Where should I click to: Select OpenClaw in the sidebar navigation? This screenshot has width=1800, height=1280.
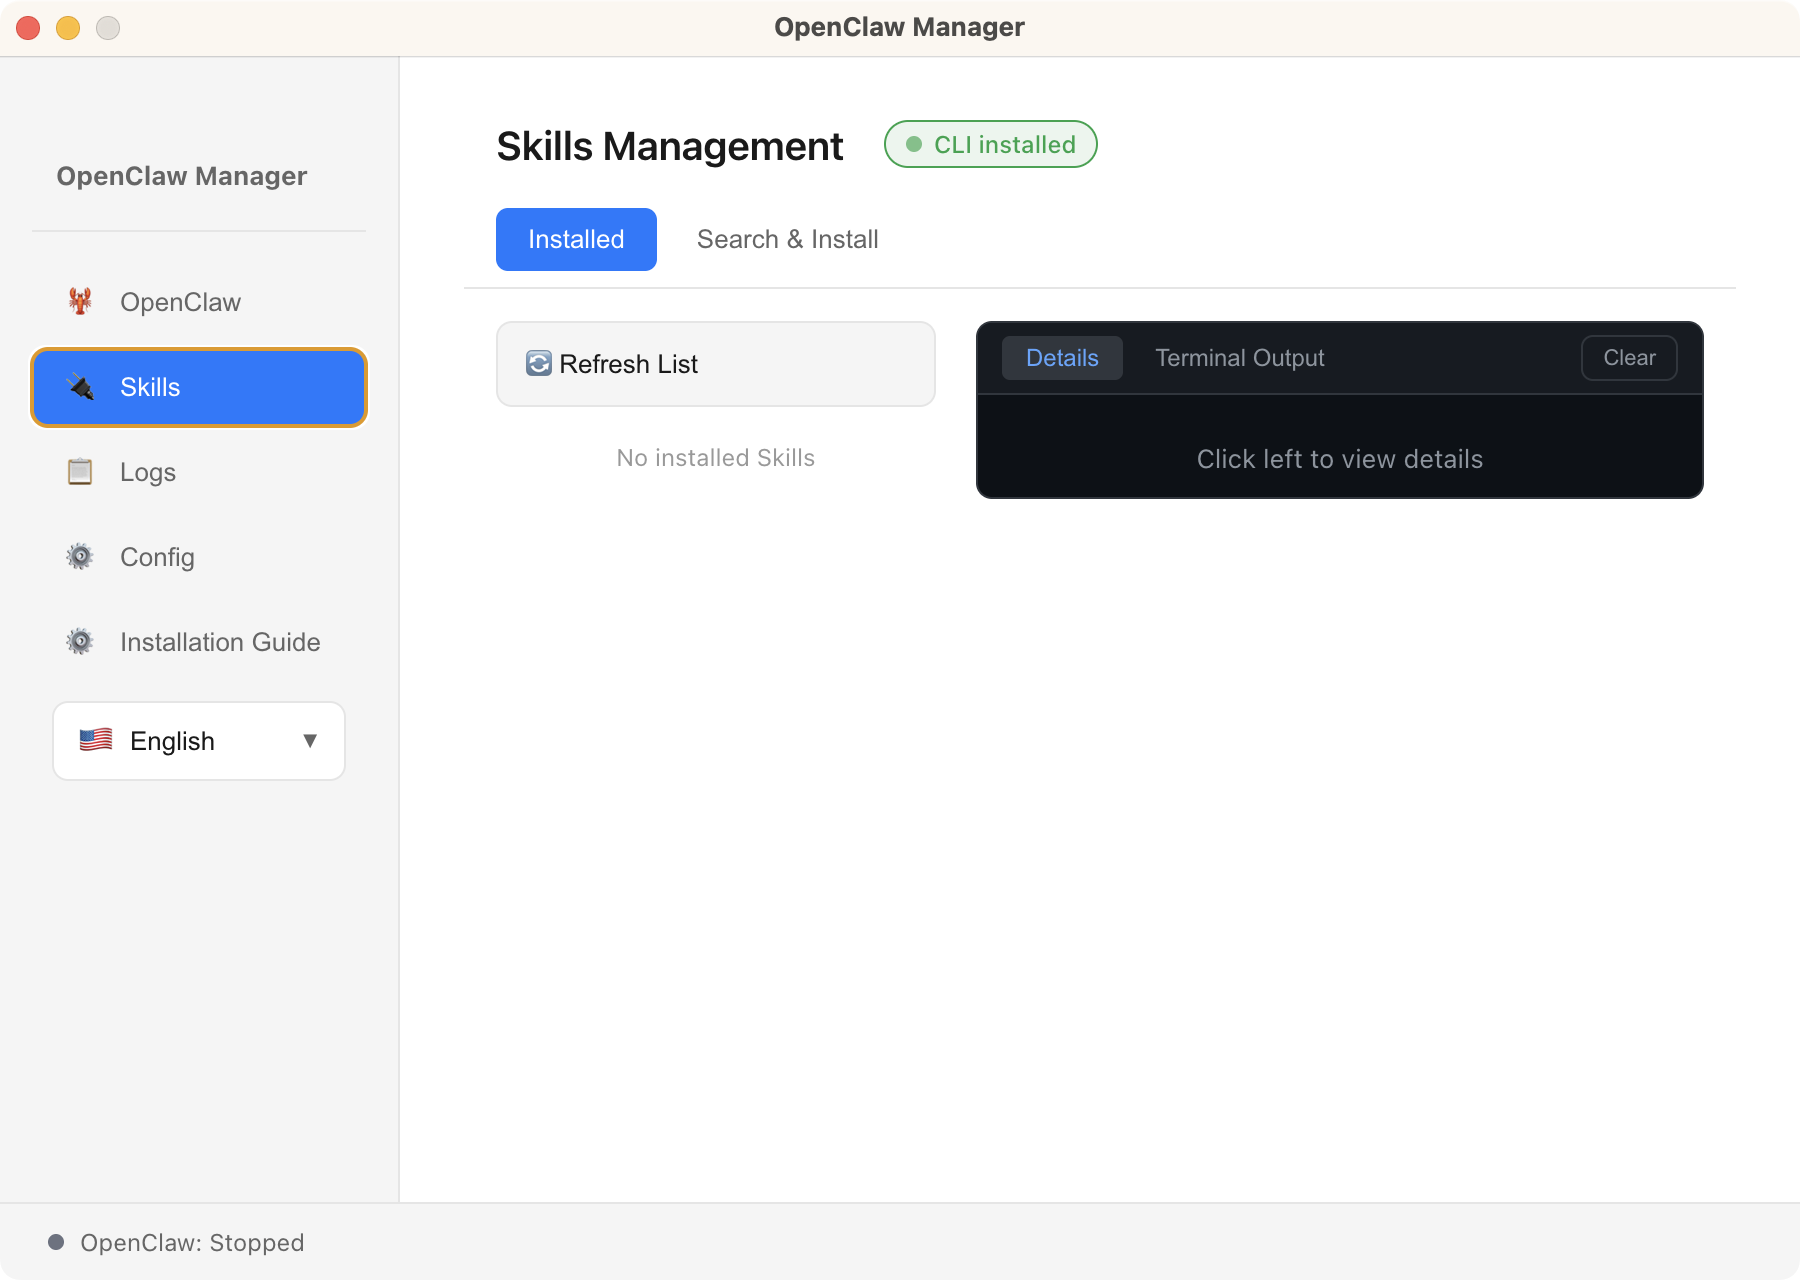coord(181,301)
